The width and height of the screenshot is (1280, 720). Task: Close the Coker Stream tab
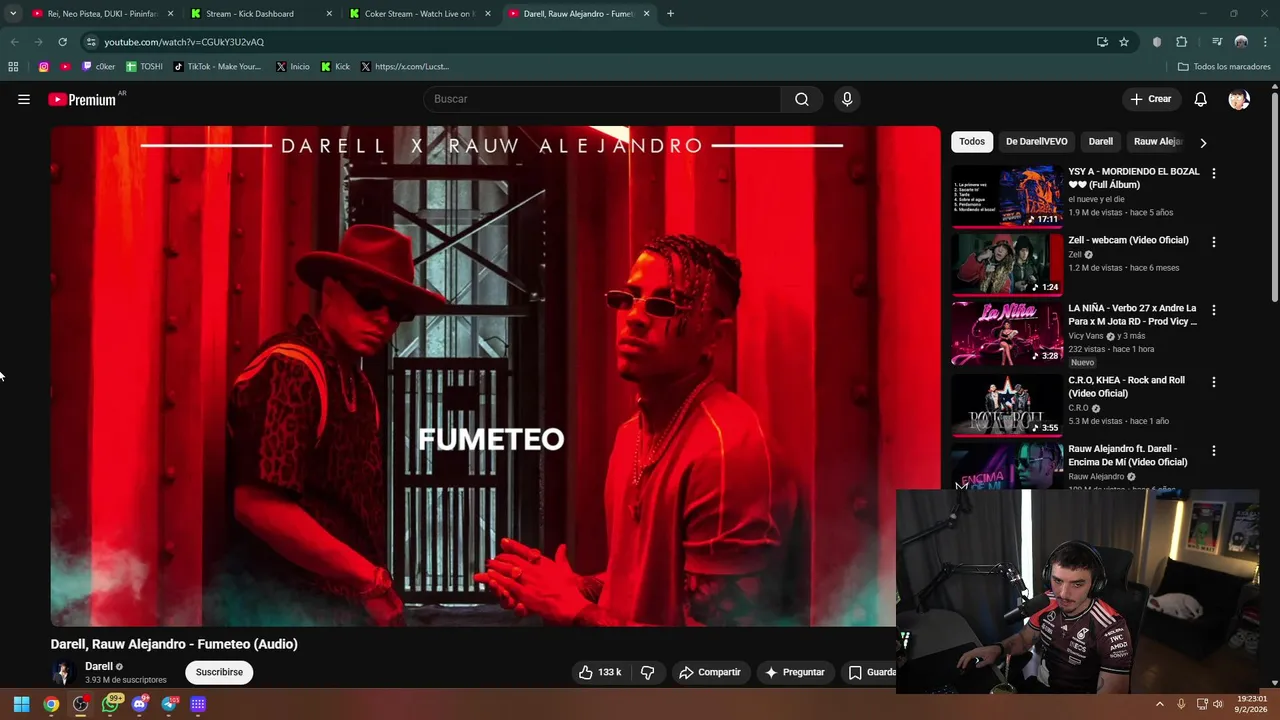tap(487, 14)
